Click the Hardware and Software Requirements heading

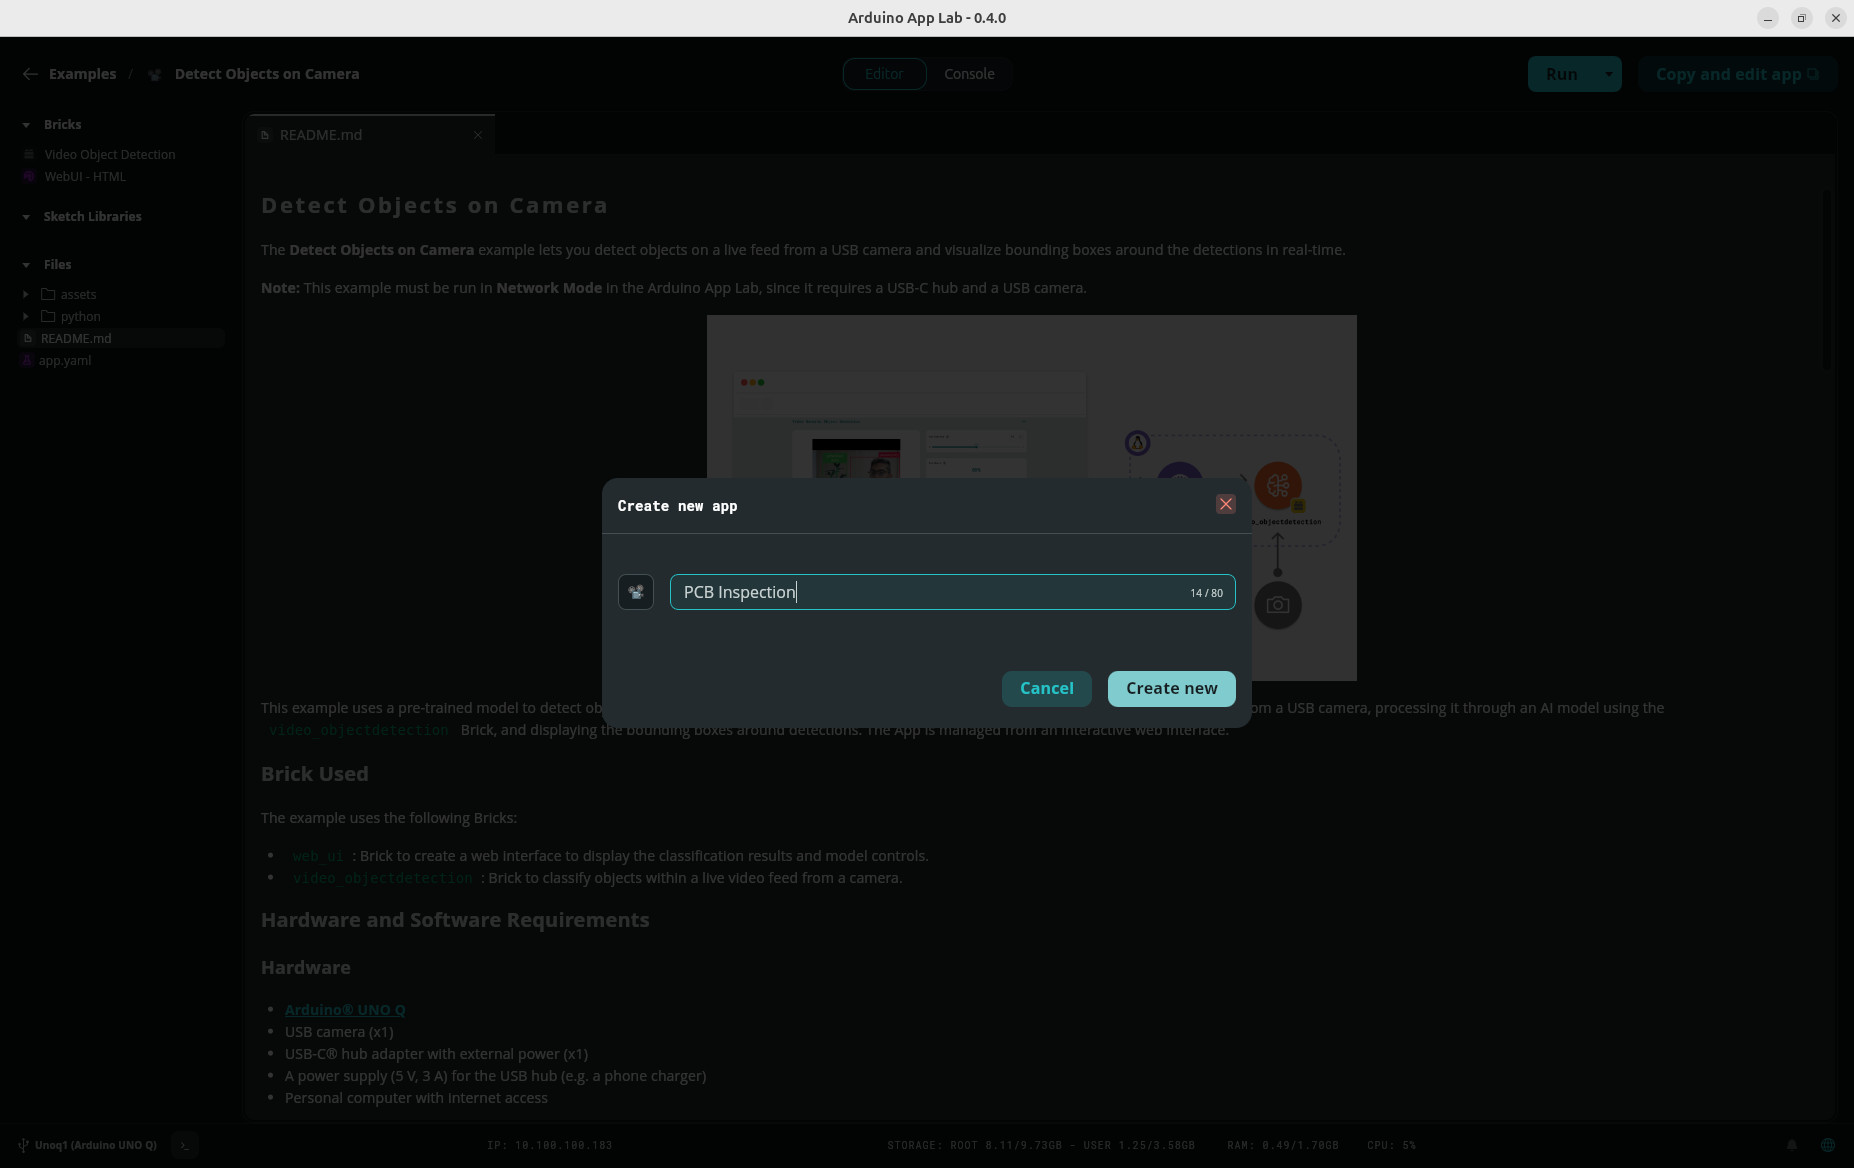(x=455, y=920)
